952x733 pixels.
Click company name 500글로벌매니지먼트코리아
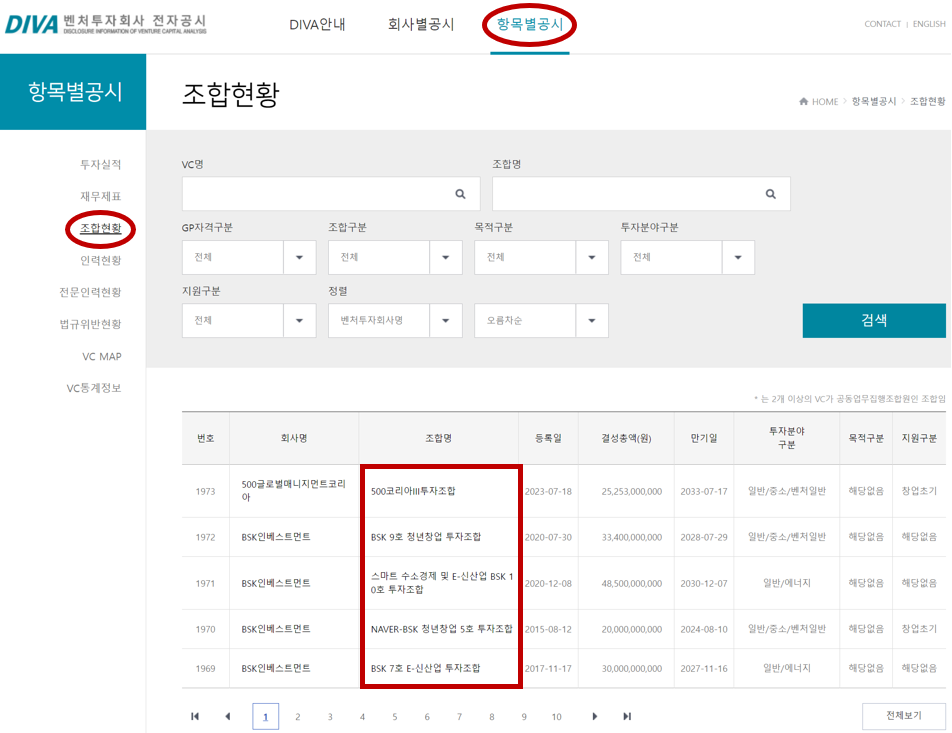[293, 491]
